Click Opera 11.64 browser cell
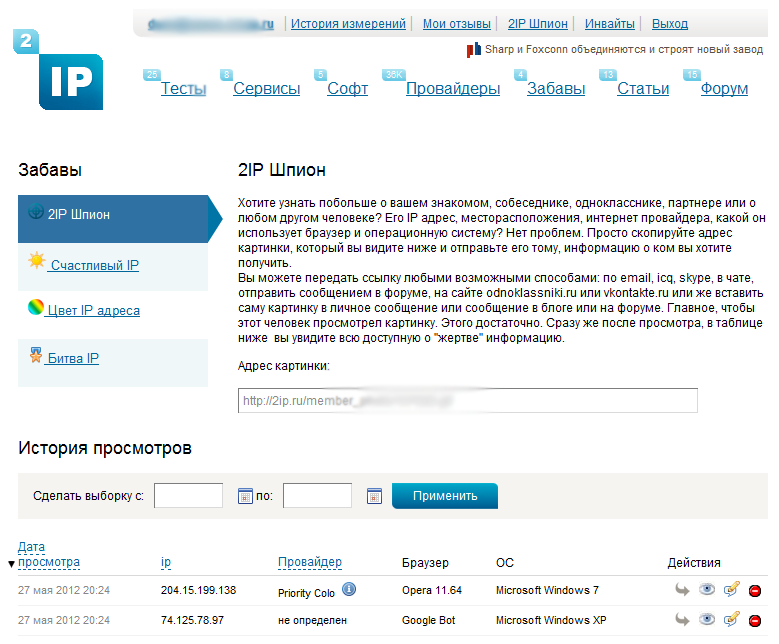The image size is (779, 644). tap(432, 590)
